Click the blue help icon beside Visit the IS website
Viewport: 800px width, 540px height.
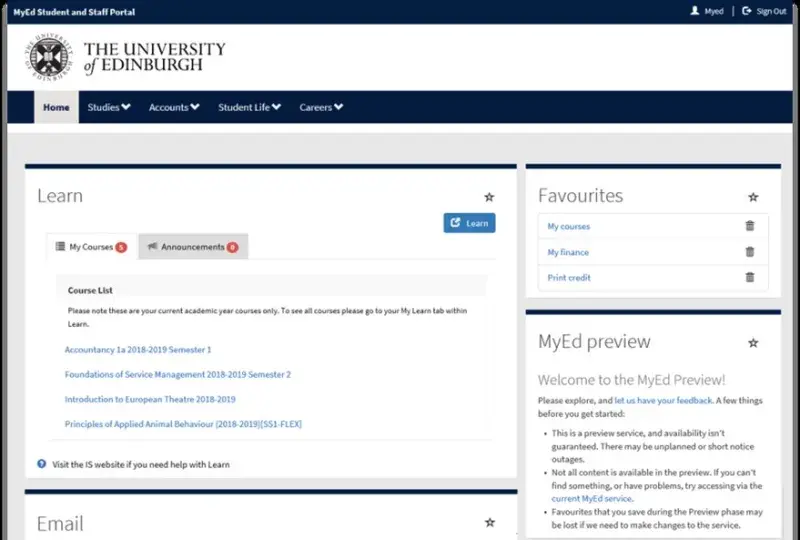42,464
